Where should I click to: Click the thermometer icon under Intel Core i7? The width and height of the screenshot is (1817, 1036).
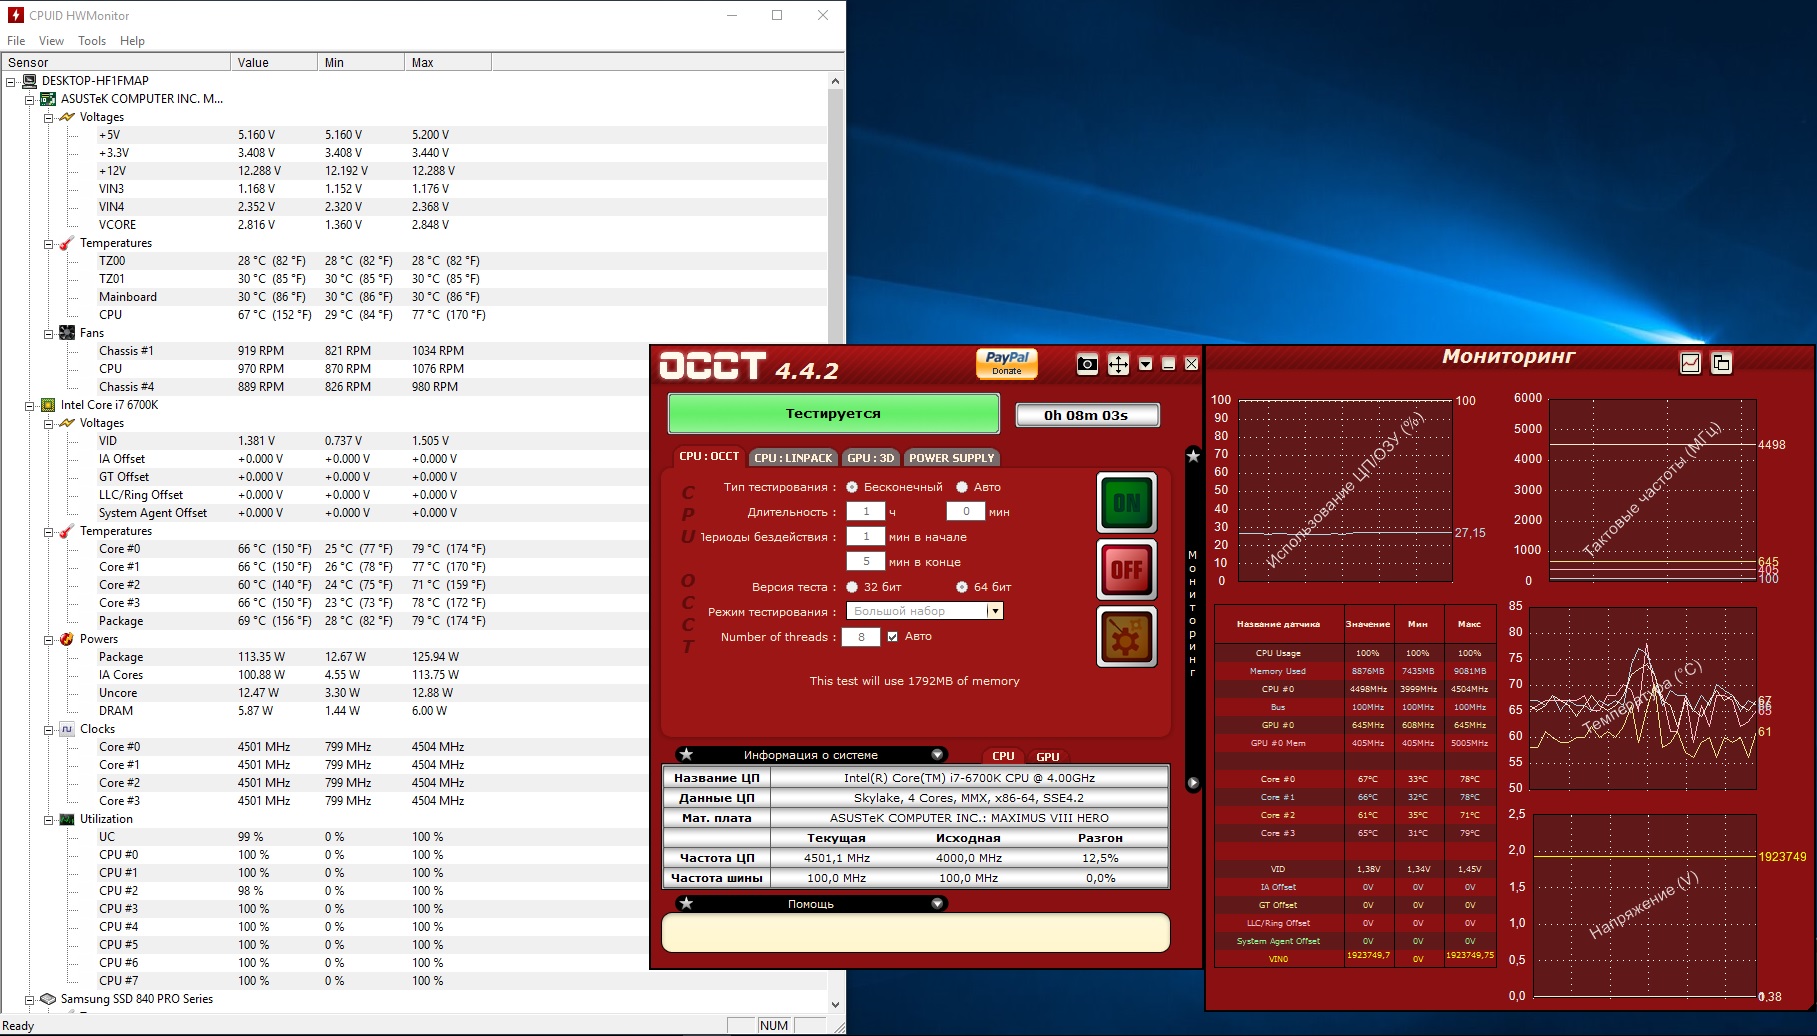point(67,531)
